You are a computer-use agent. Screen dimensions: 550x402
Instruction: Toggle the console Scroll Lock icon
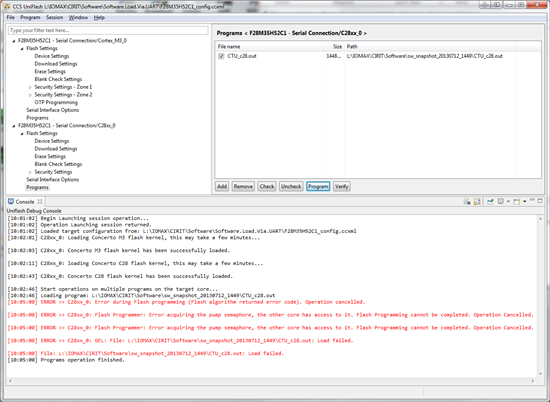pyautogui.click(x=477, y=201)
